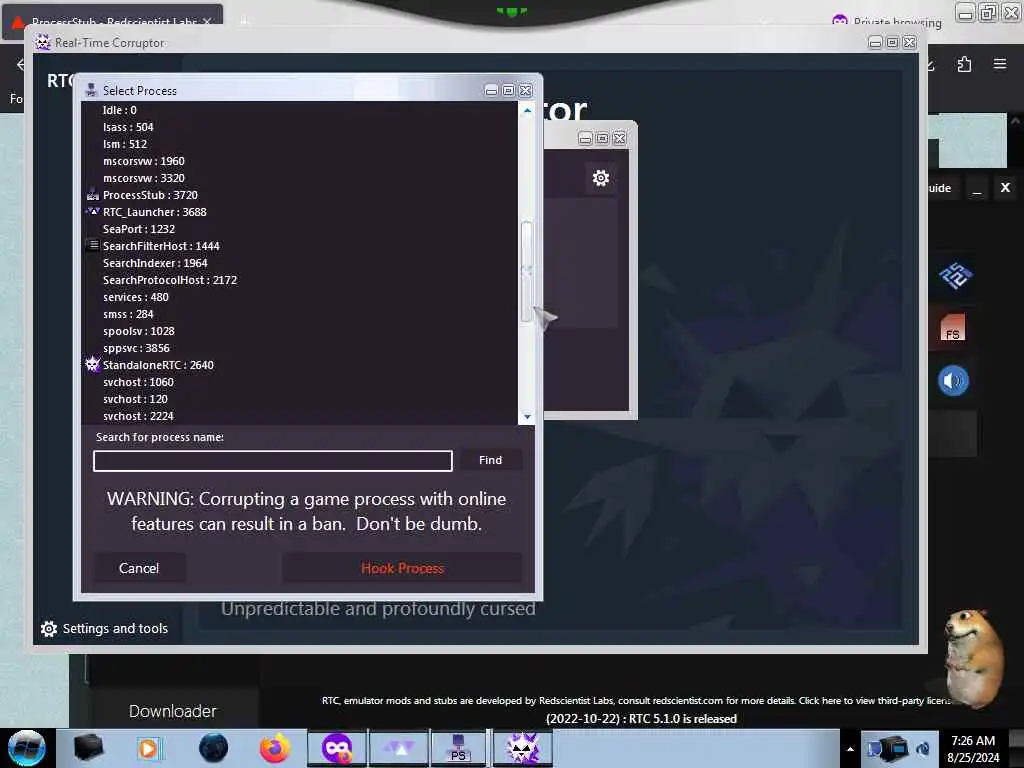
Task: Open gear settings in small background window
Action: 601,178
